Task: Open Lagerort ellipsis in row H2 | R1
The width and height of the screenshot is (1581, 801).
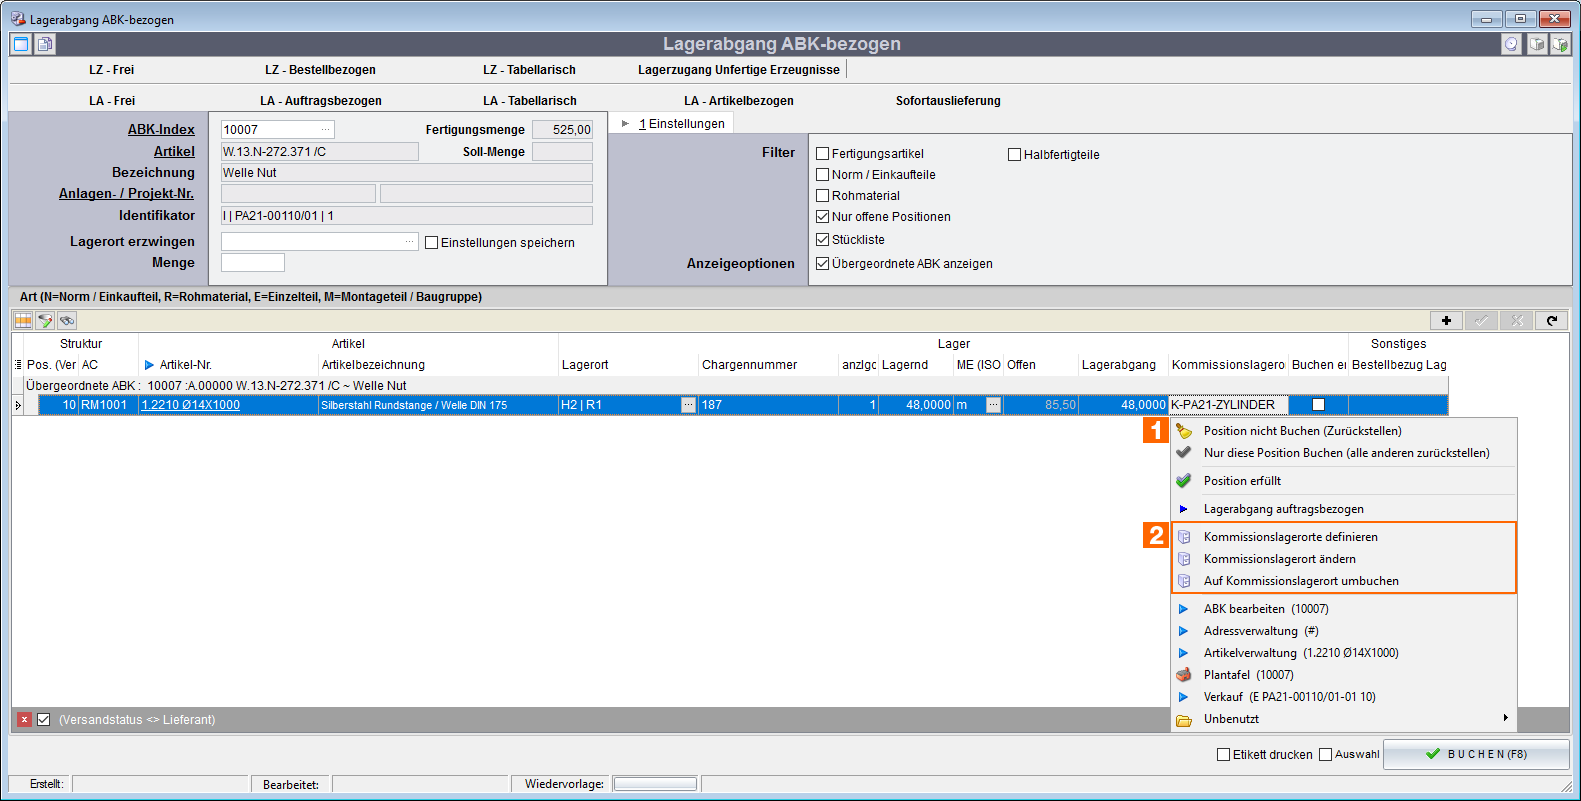Action: click(x=688, y=405)
